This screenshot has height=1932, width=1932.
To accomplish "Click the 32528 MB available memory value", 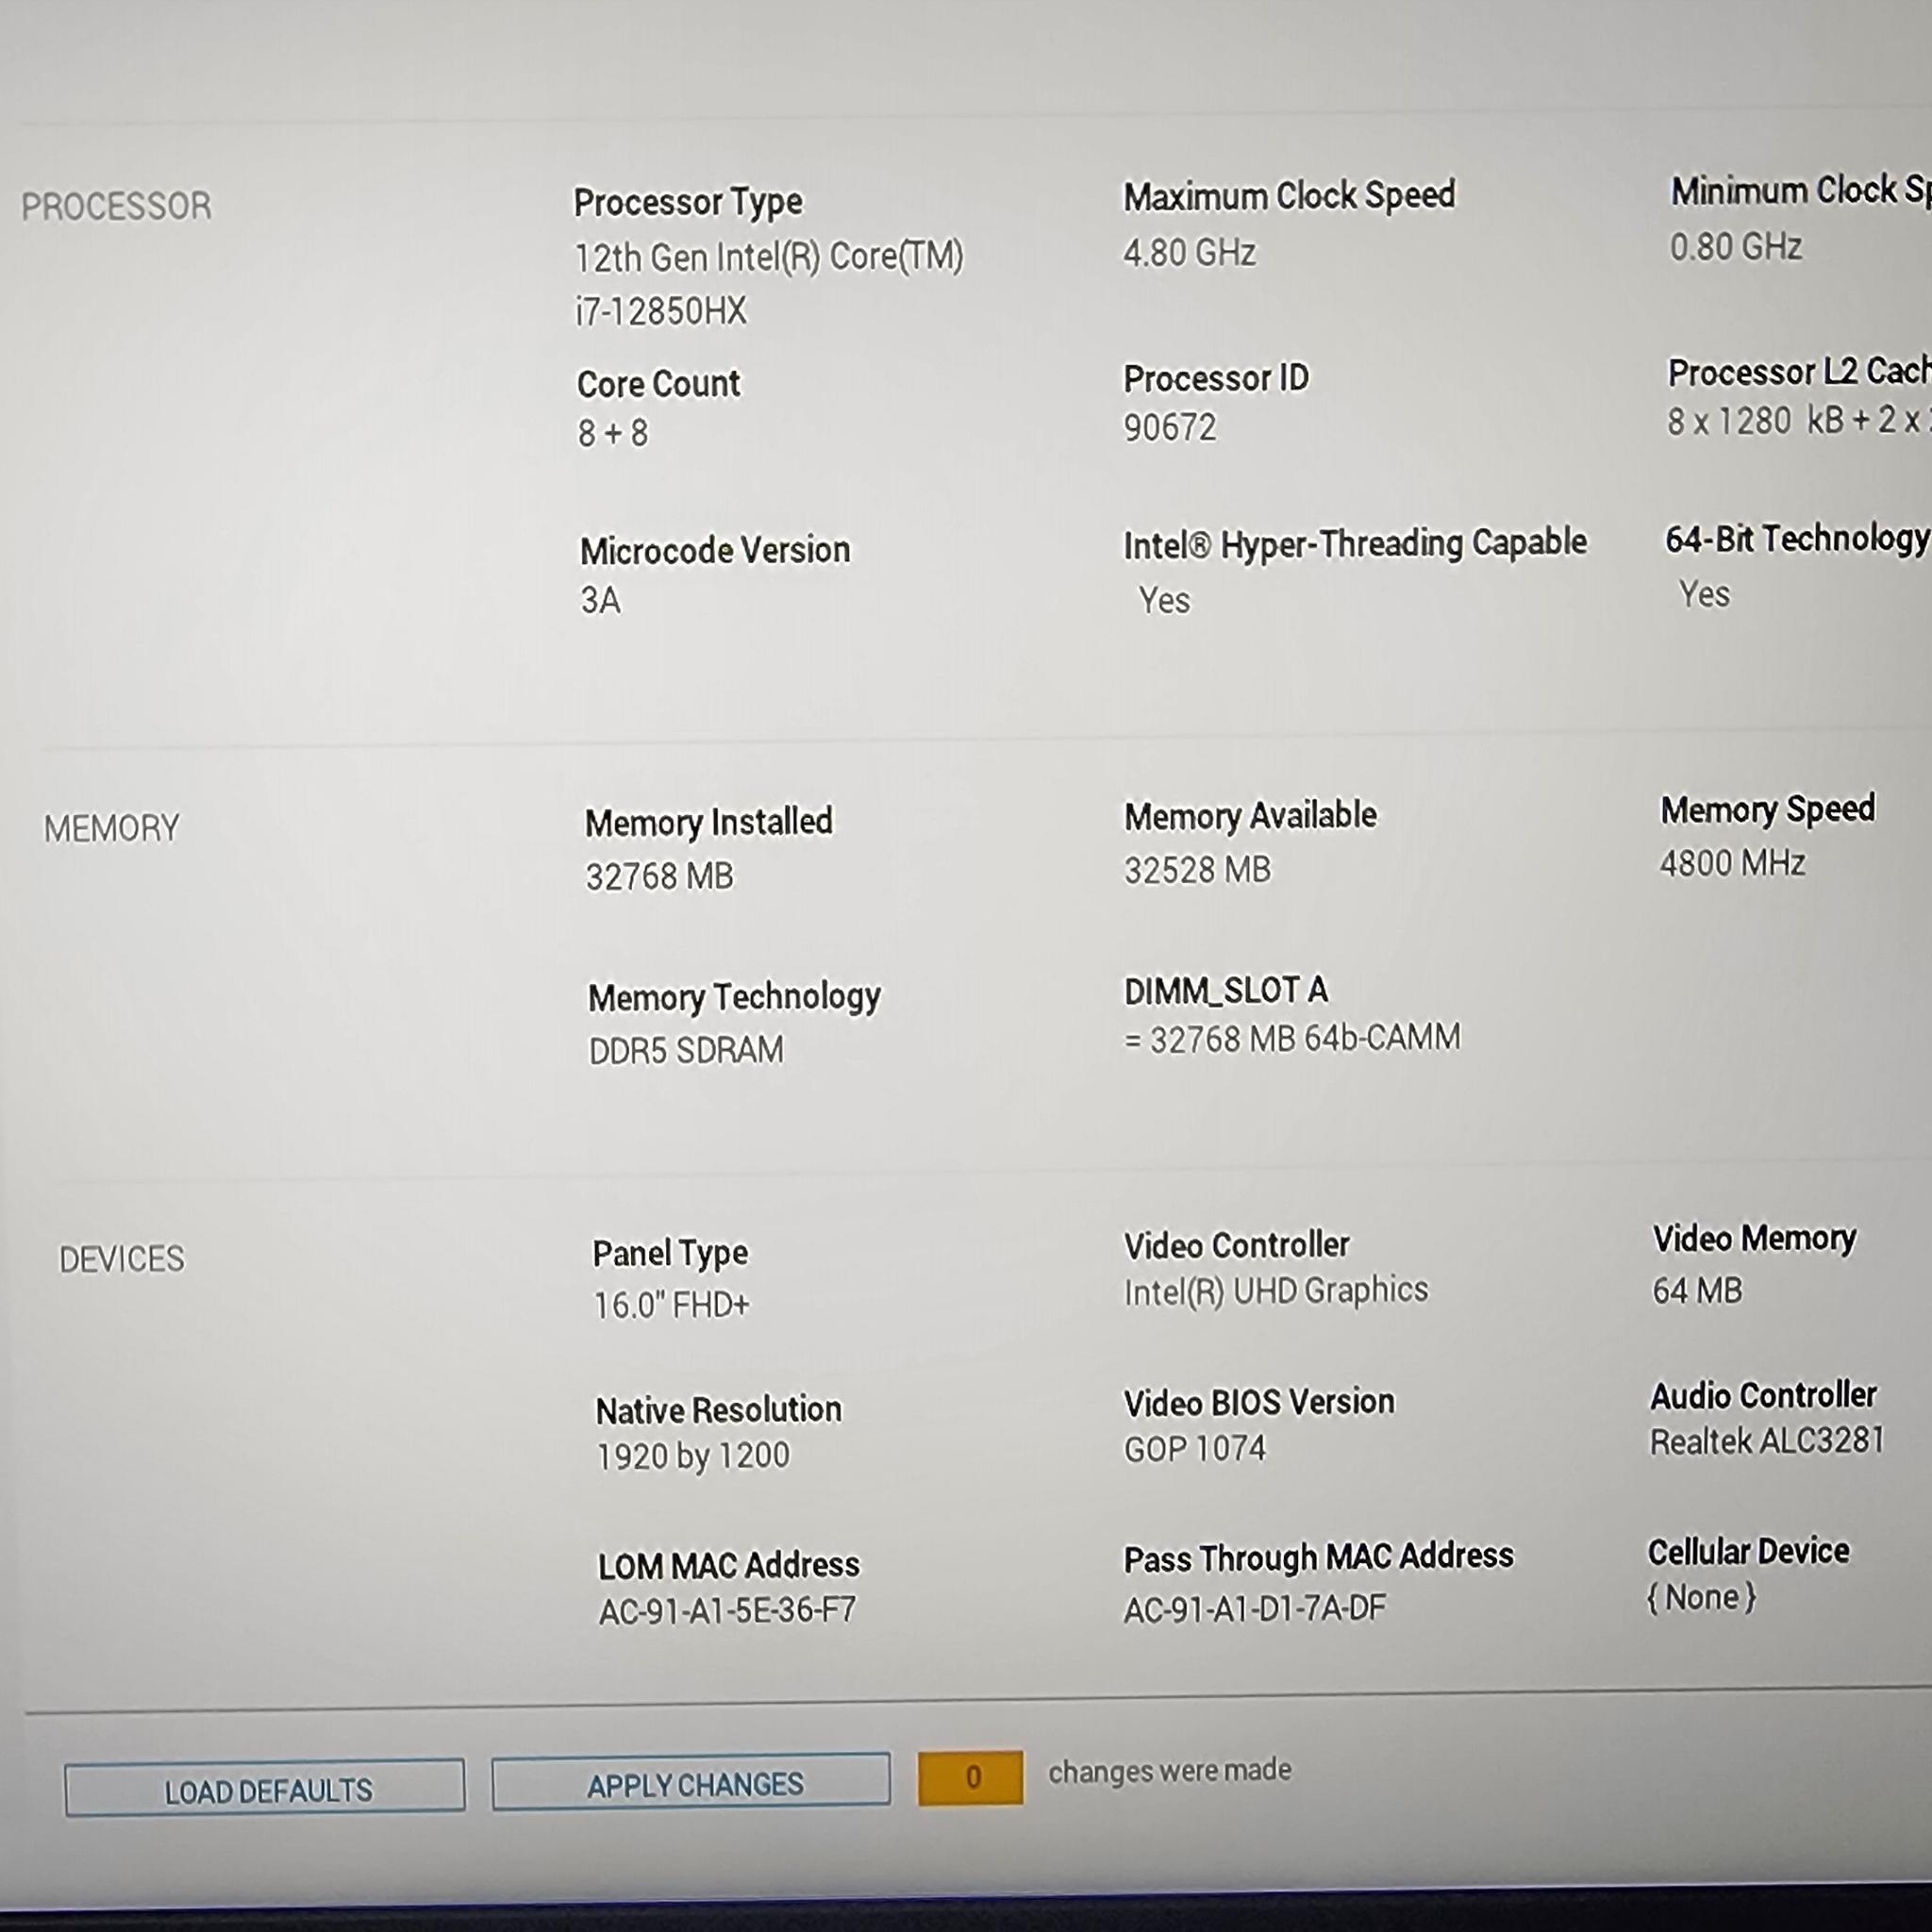I will point(1198,870).
